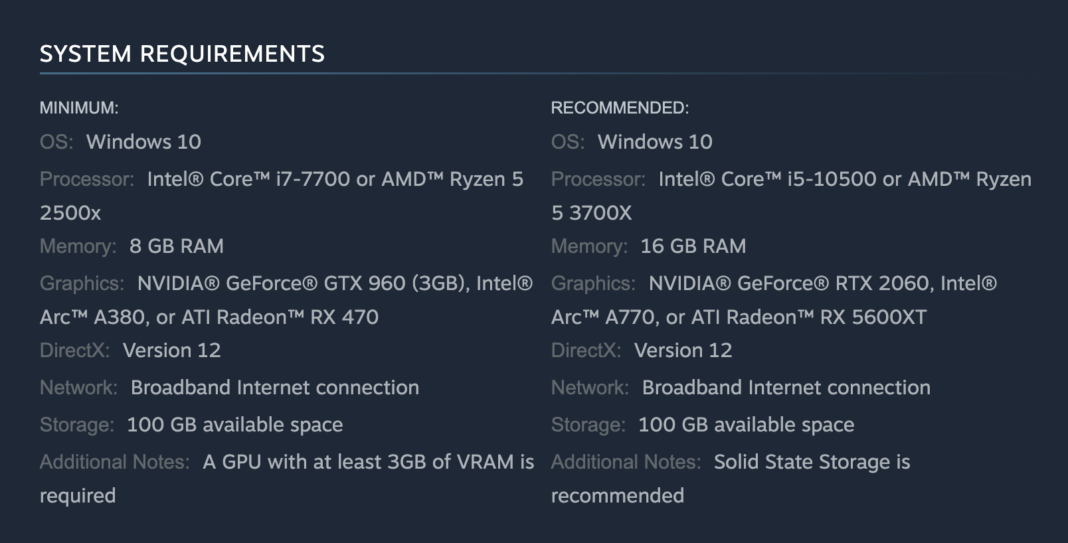Click the recommended DirectX Version 12 line

[683, 351]
